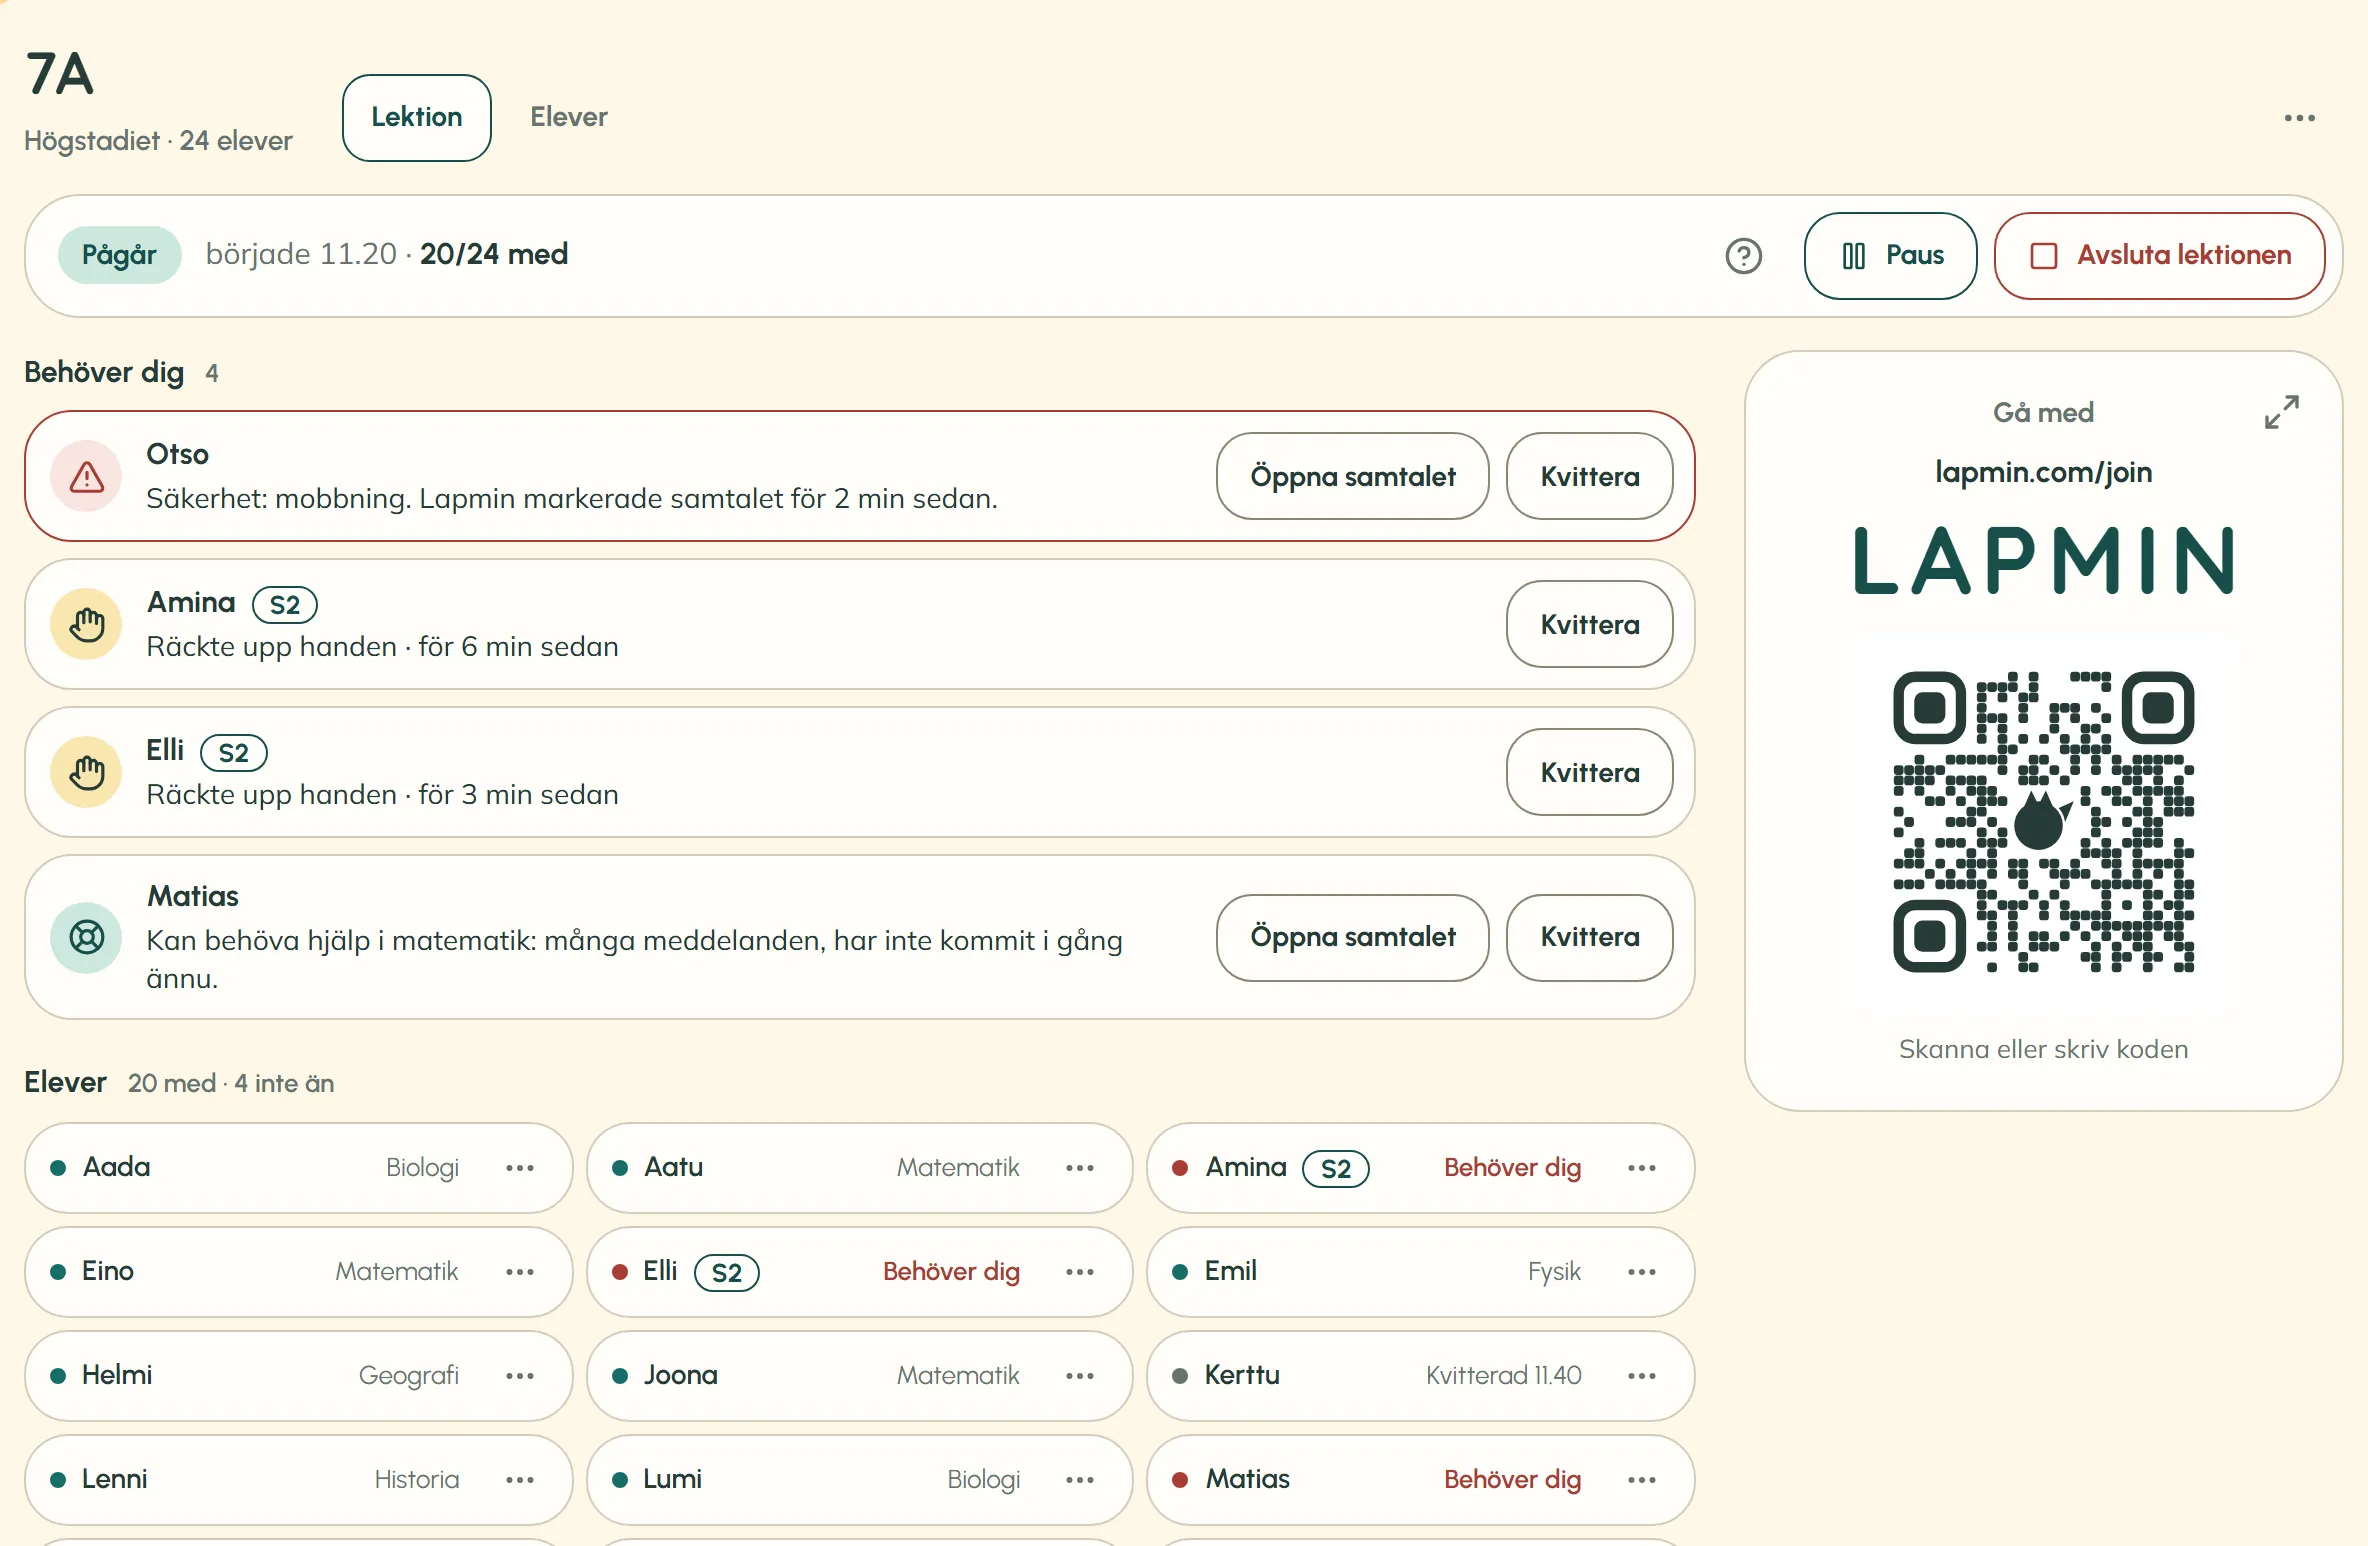Click Otso's safety warning triangle icon
The width and height of the screenshot is (2368, 1546).
tap(87, 477)
